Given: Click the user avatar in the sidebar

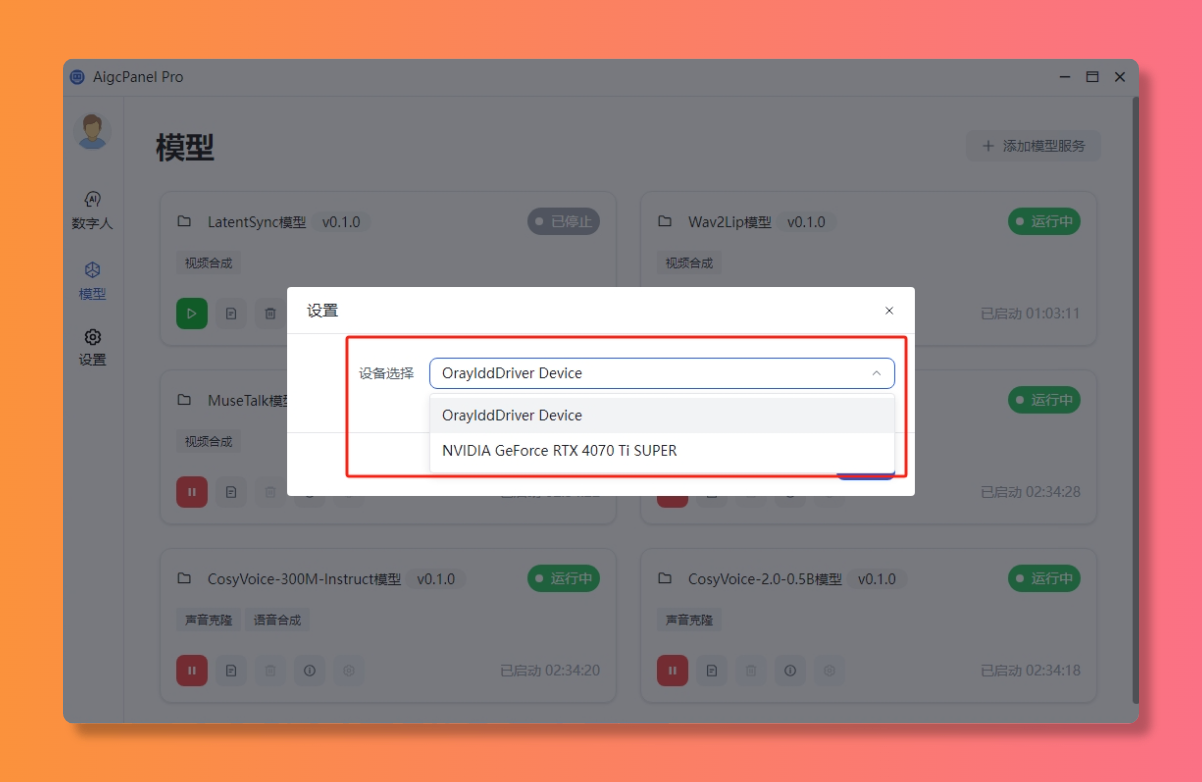Looking at the screenshot, I should pyautogui.click(x=93, y=131).
